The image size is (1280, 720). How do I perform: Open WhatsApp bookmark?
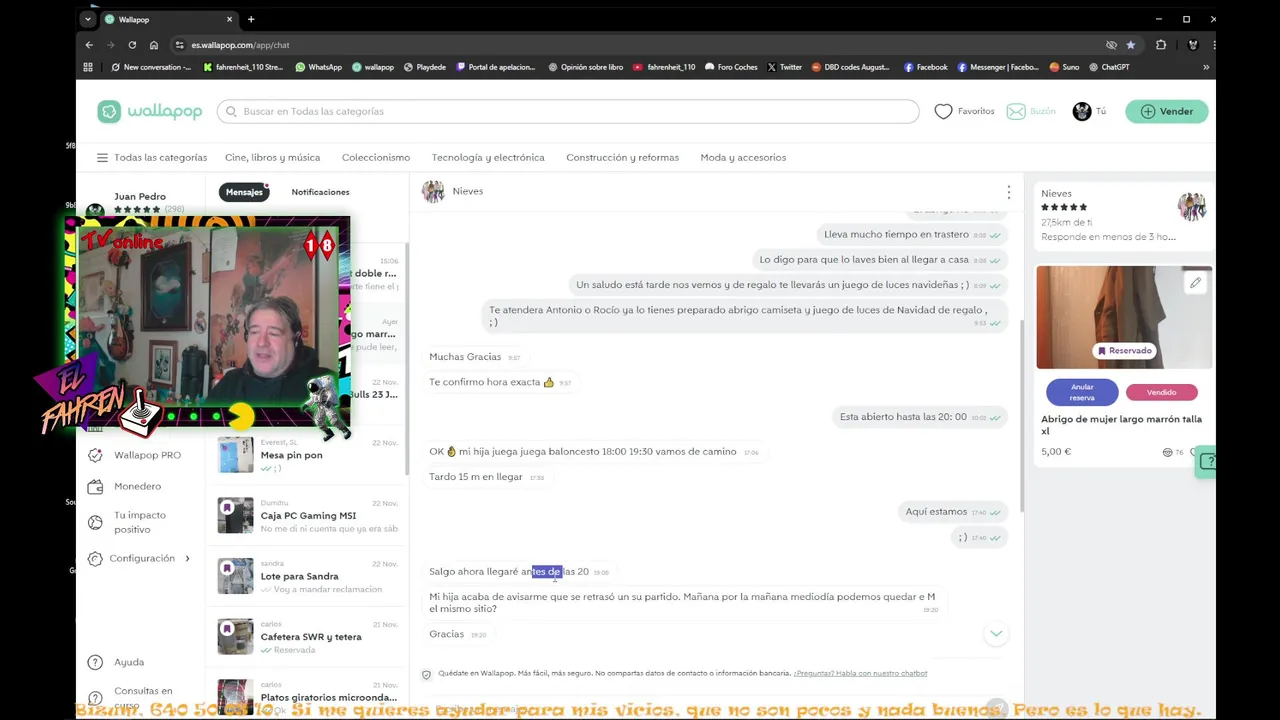click(x=318, y=67)
